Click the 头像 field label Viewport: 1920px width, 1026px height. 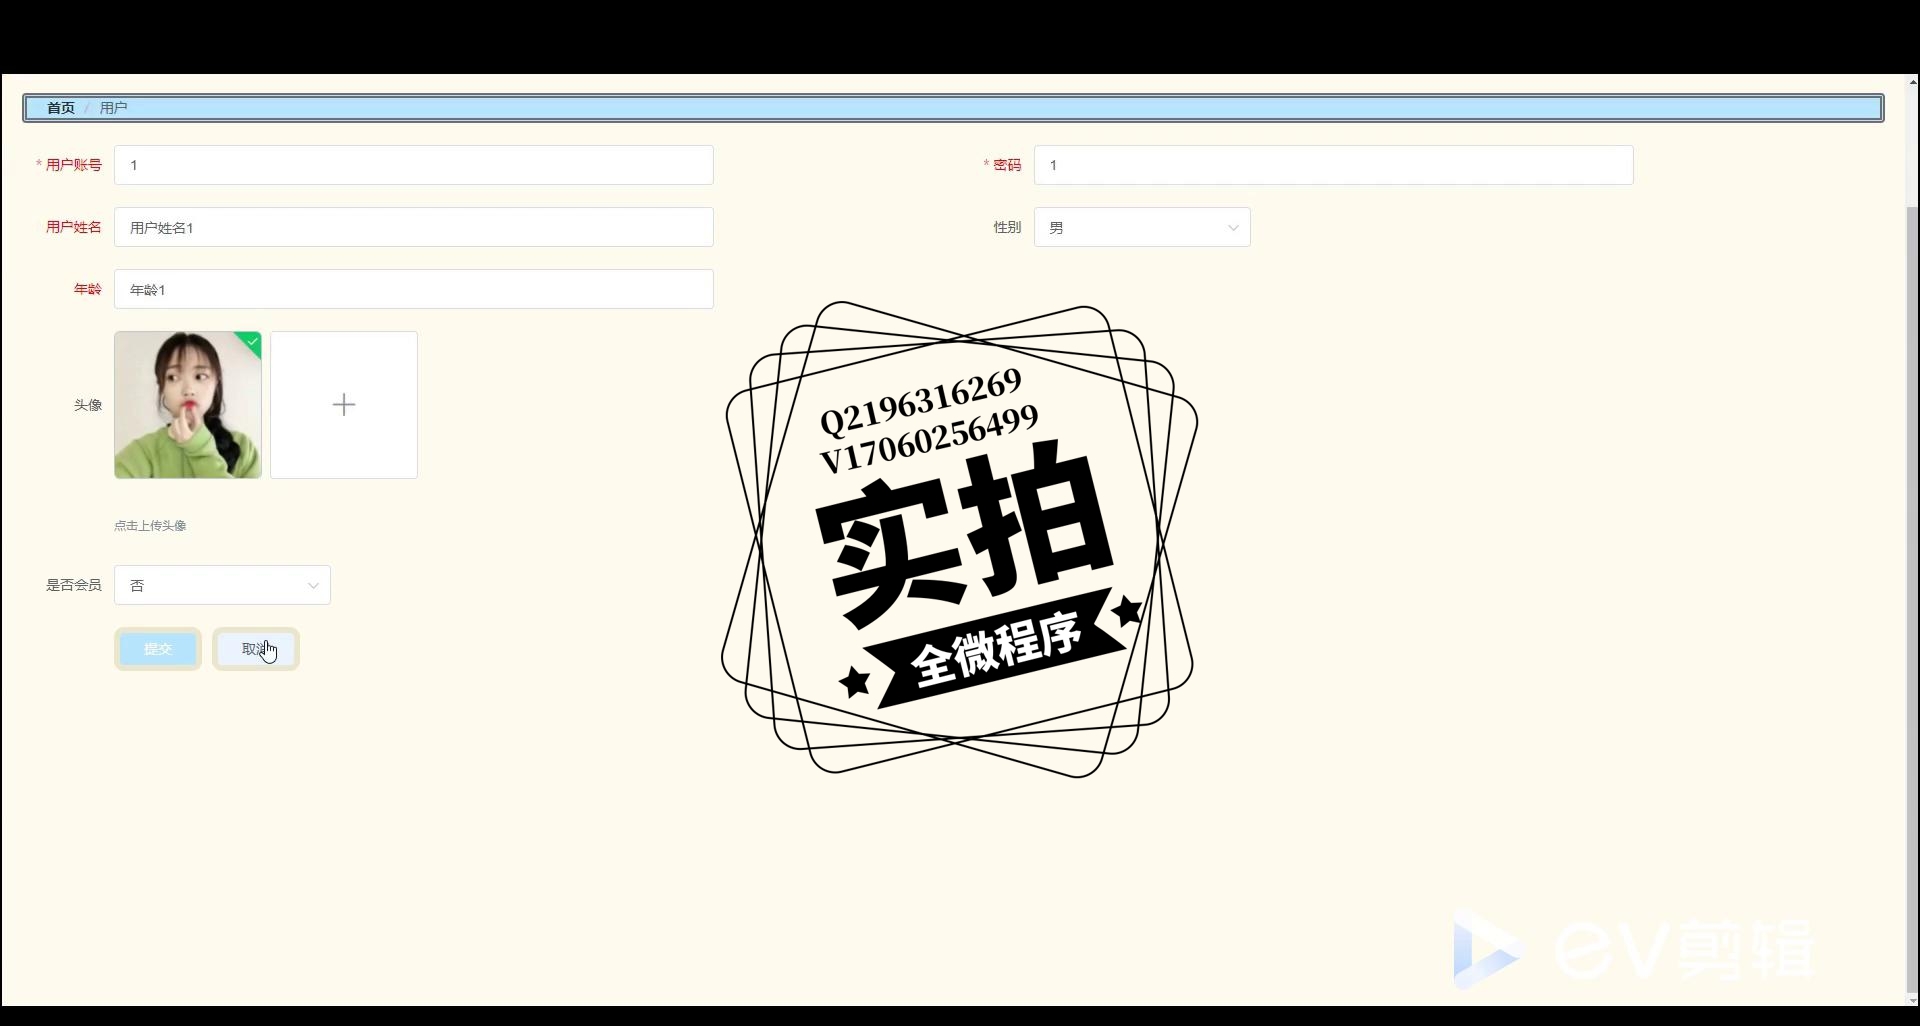(x=88, y=405)
